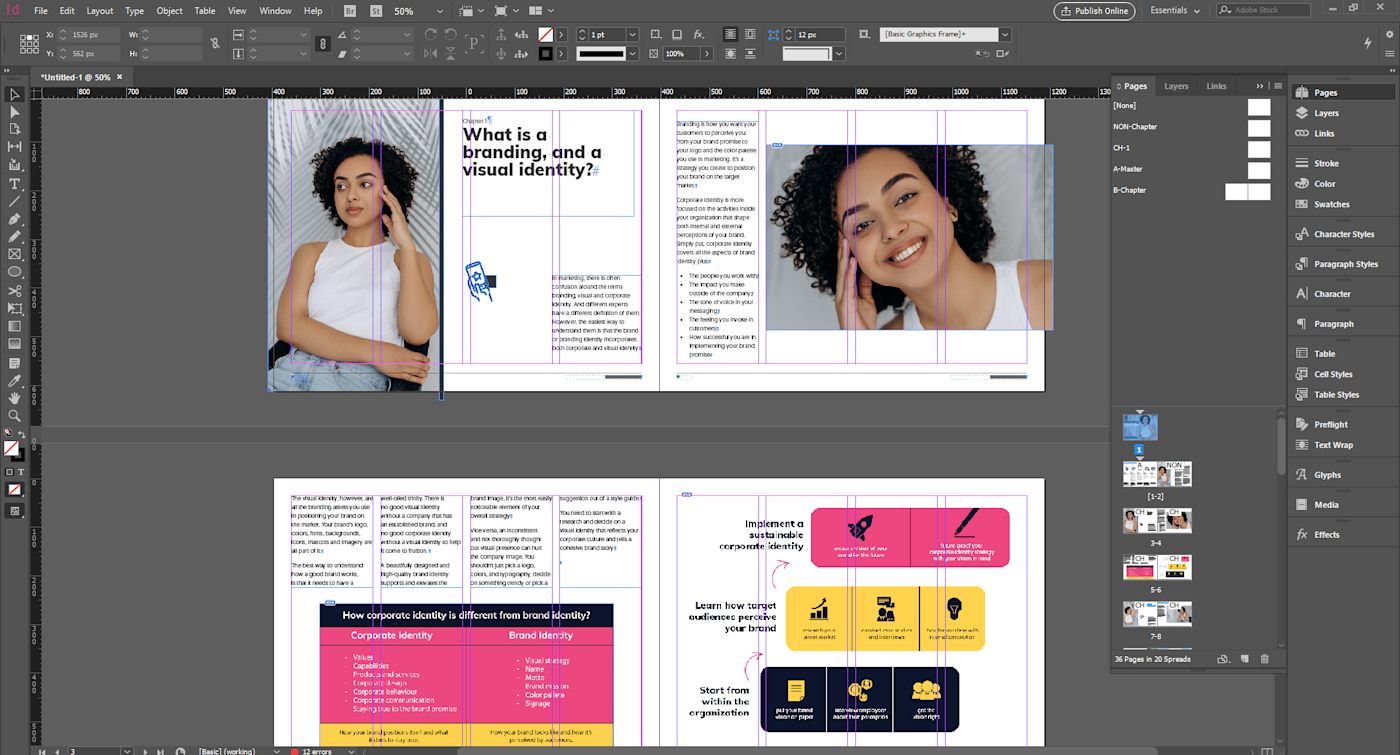Screen dimensions: 1400x755
Task: Expand the Essentials workspace dropdown
Action: [x=1174, y=11]
